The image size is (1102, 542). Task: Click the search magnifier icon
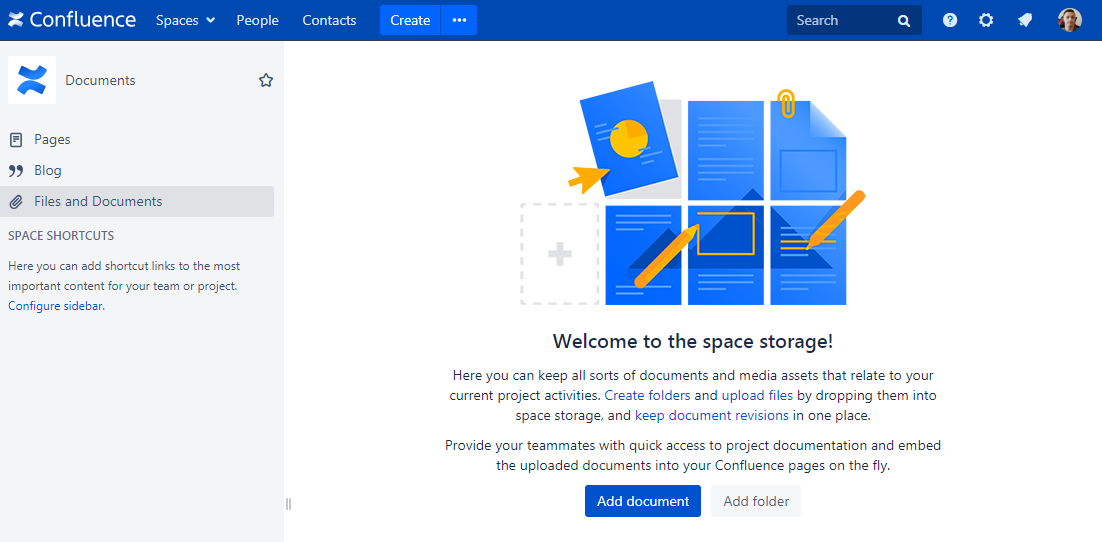(x=904, y=20)
